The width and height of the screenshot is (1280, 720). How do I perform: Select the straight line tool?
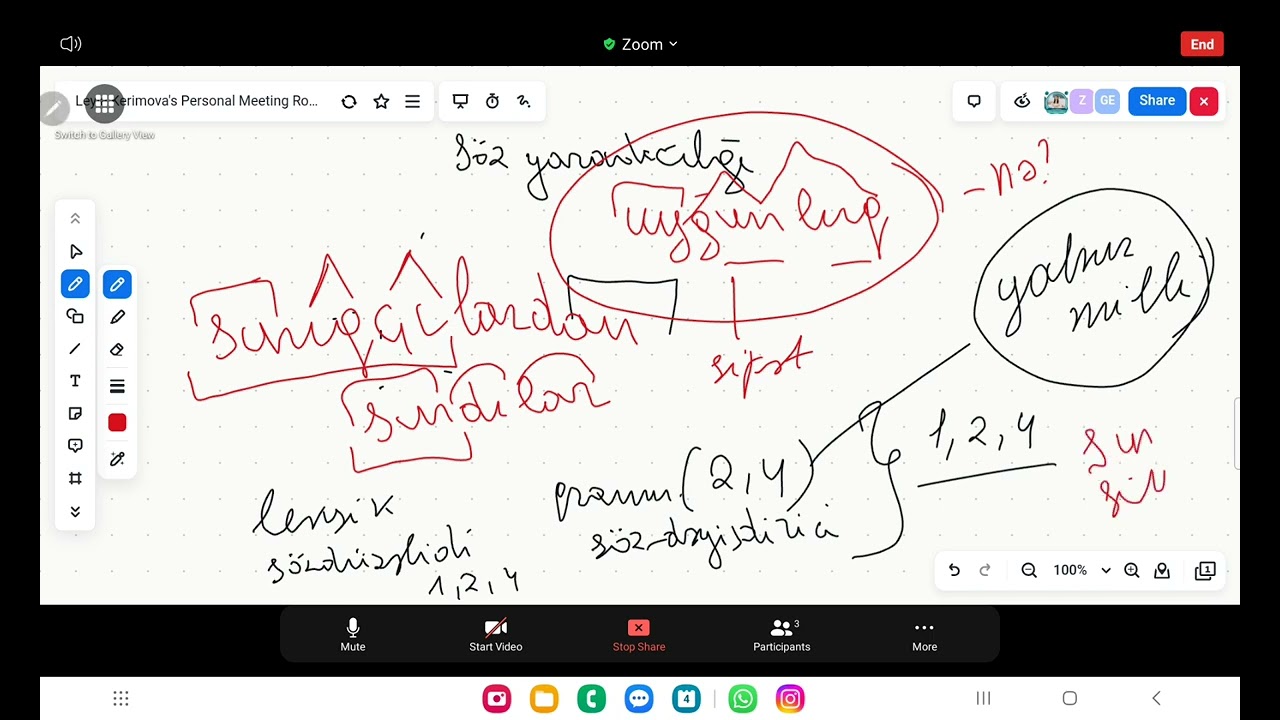pyautogui.click(x=75, y=349)
